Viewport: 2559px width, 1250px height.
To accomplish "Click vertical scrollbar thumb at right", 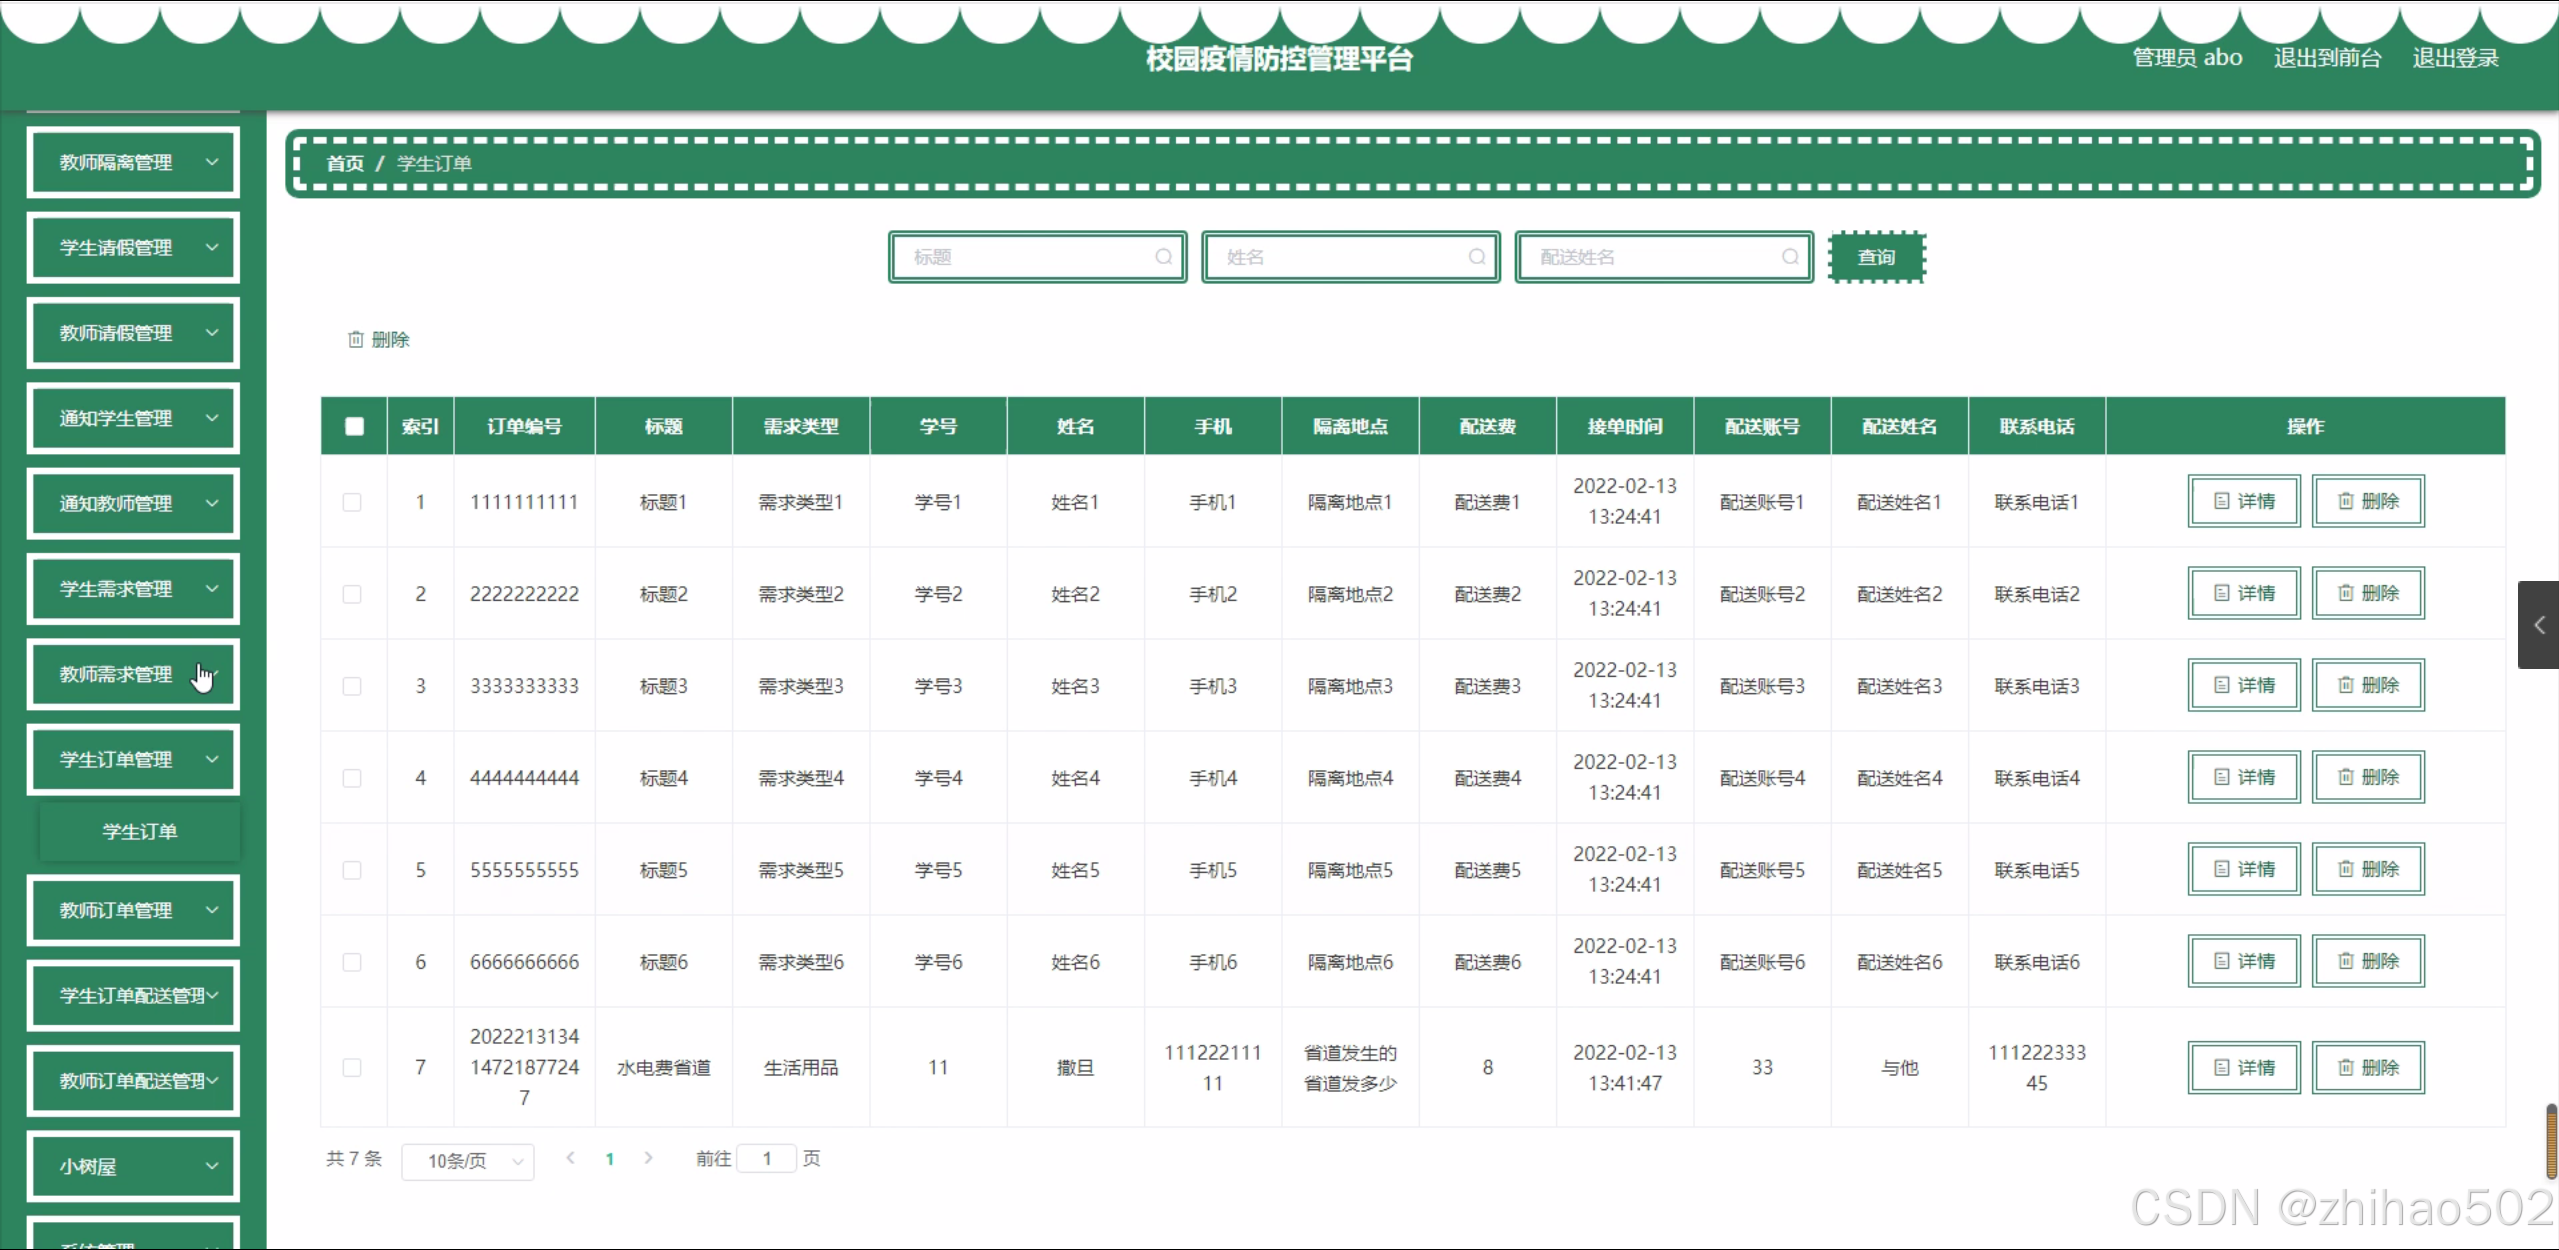I will click(2551, 1142).
